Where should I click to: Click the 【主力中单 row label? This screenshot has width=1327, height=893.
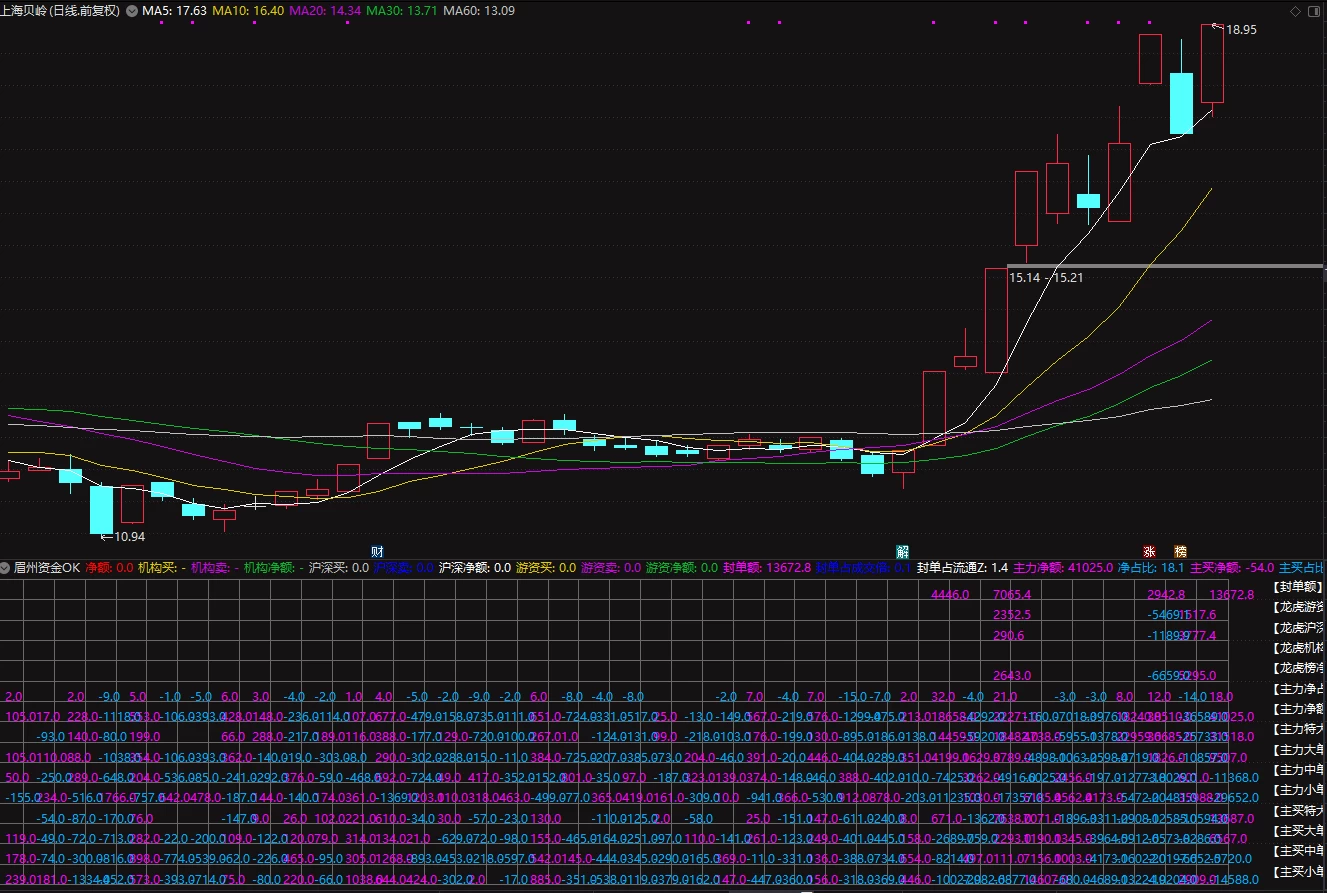(x=1297, y=770)
